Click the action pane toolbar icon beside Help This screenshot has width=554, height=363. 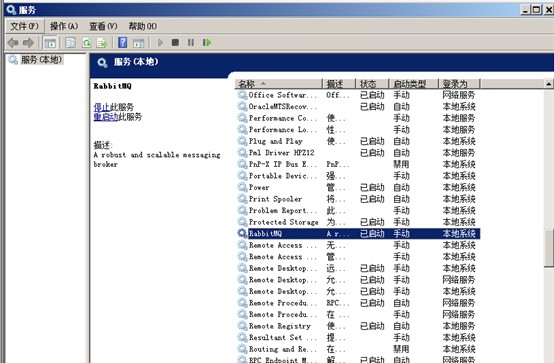138,43
